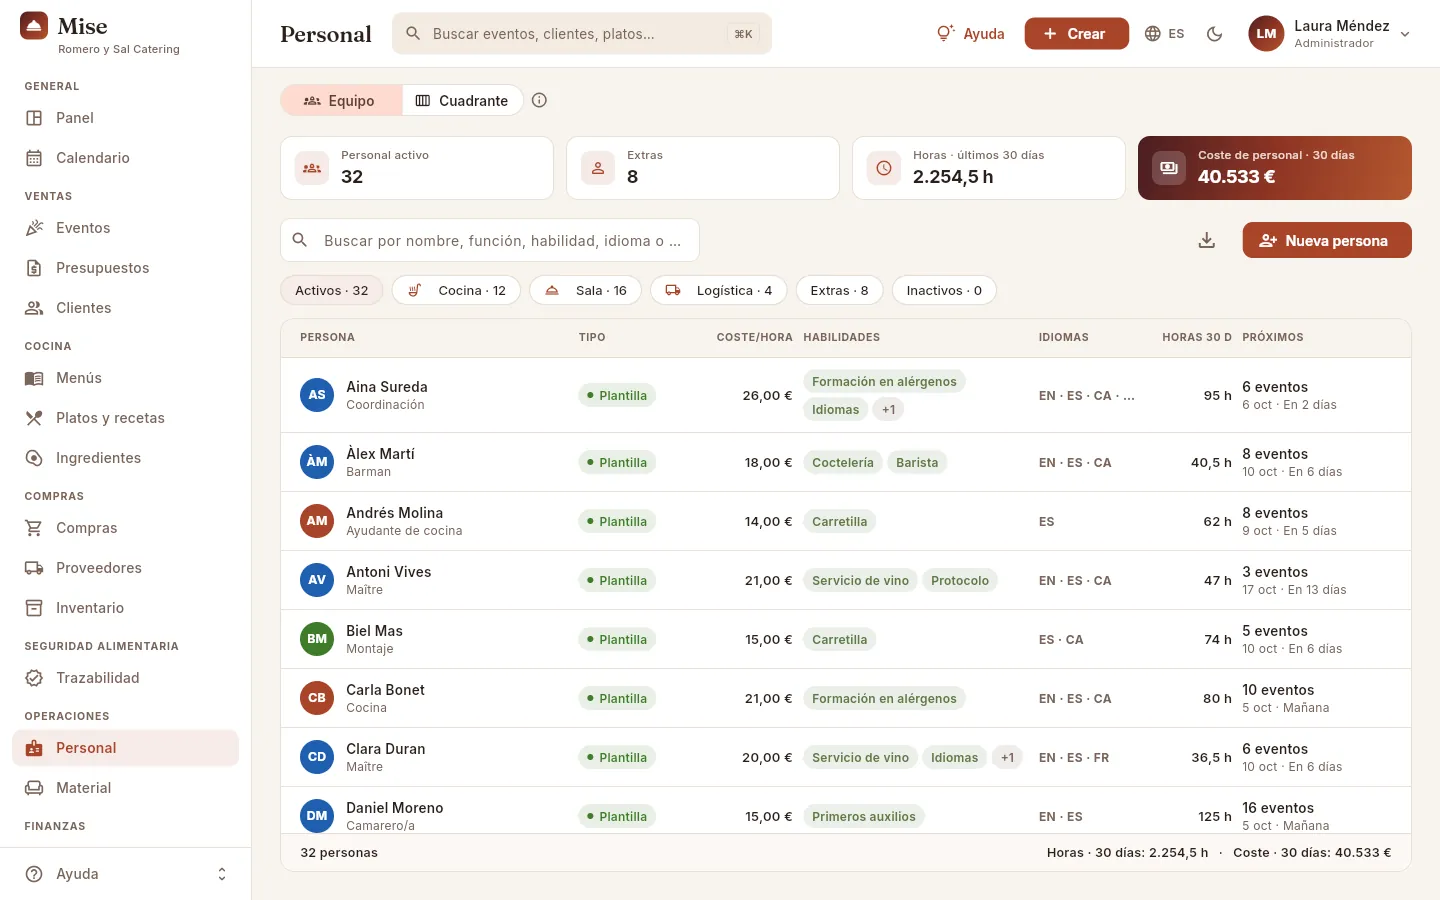Click Nueva persona button

(x=1327, y=240)
